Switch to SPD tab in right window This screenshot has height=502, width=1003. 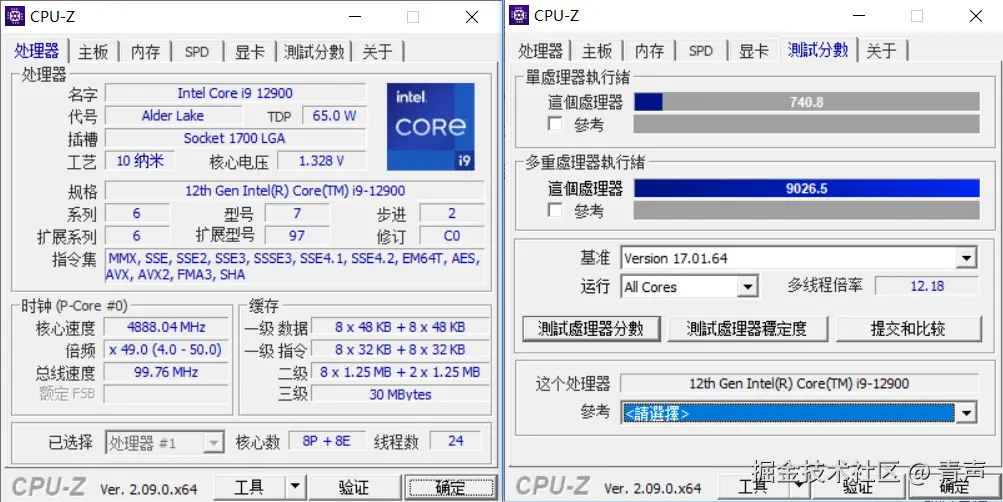701,51
